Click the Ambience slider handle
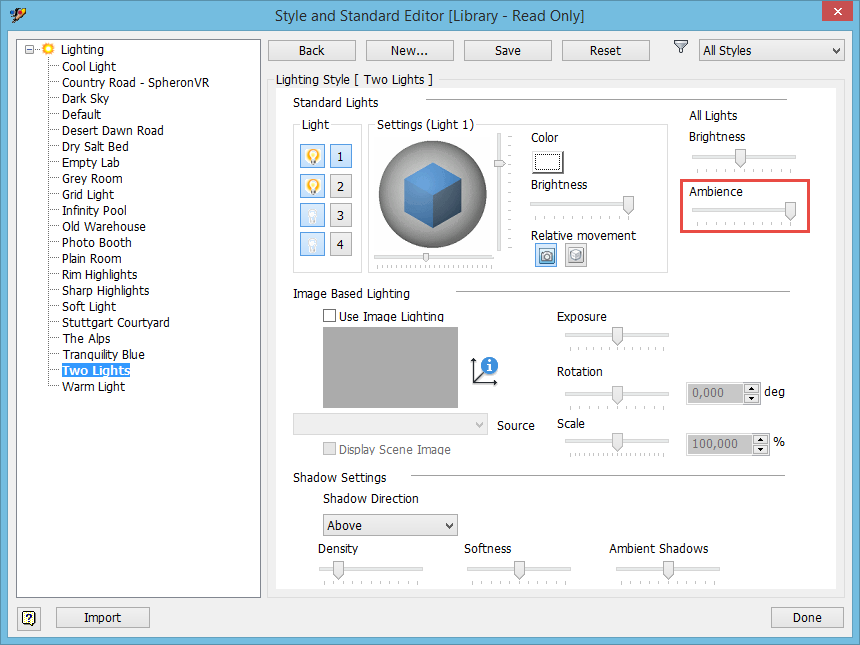 790,211
